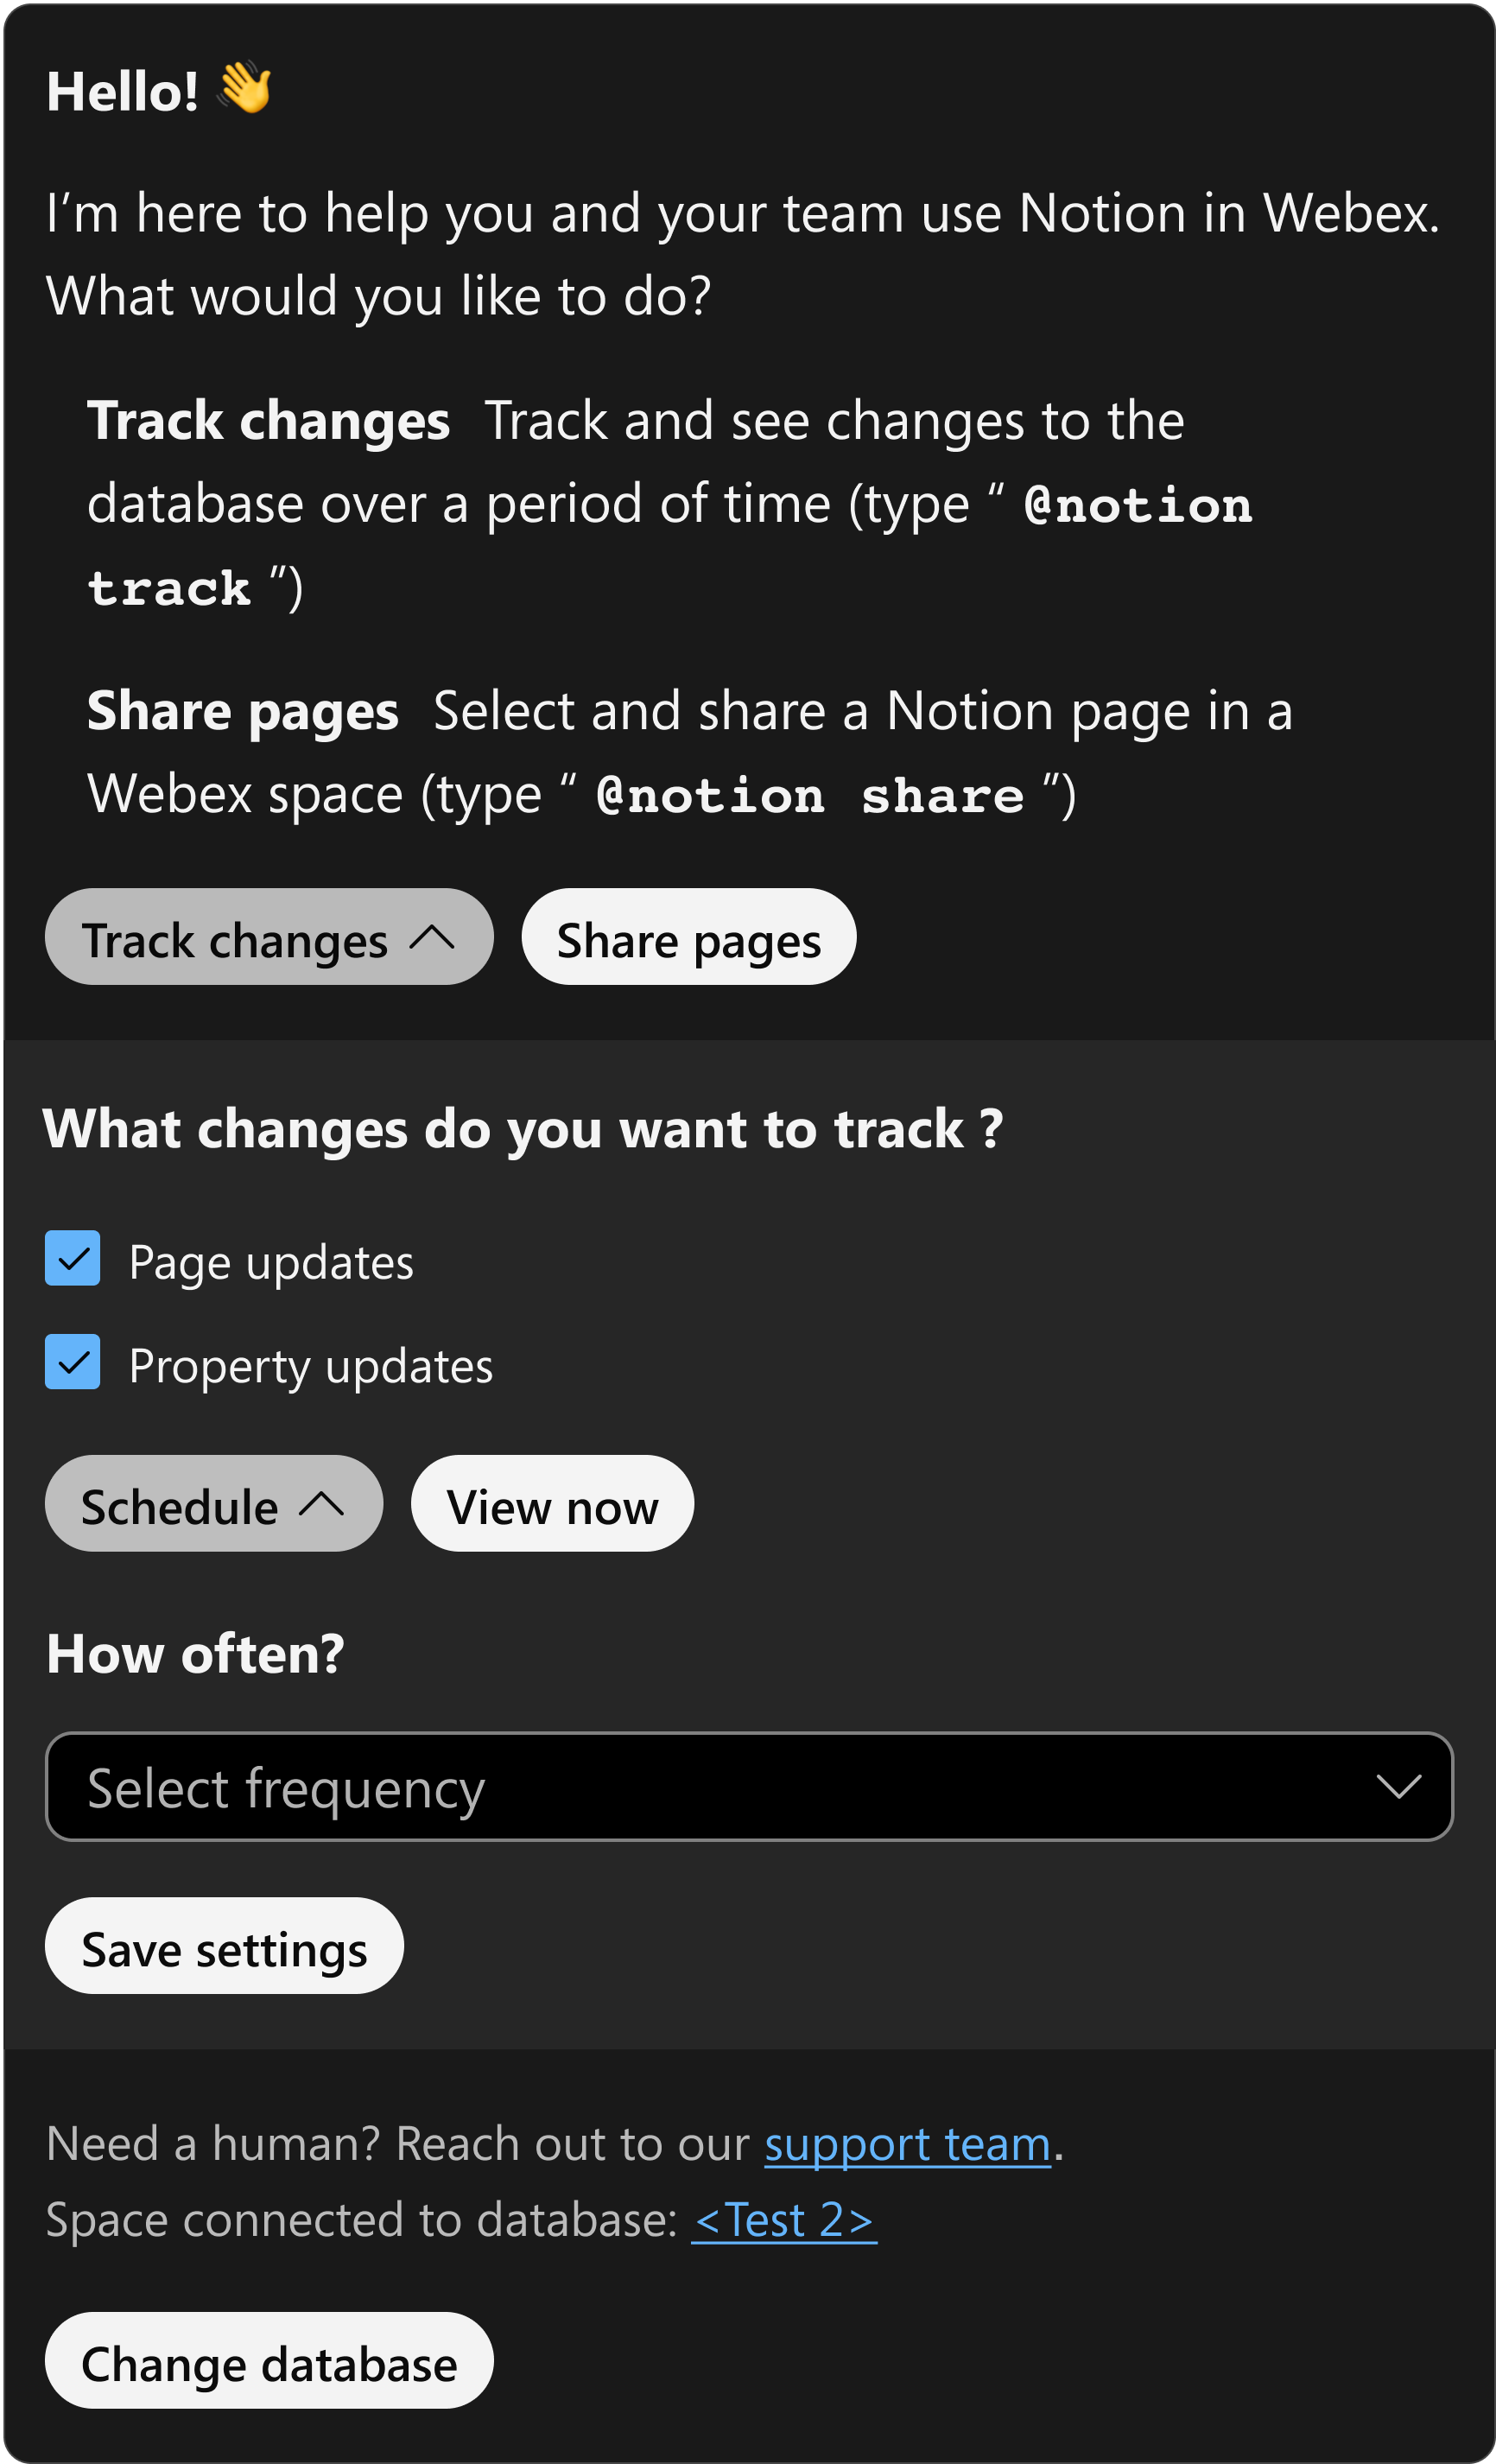1496x2464 pixels.
Task: Click the 'How often?' heading
Action: 195,1654
